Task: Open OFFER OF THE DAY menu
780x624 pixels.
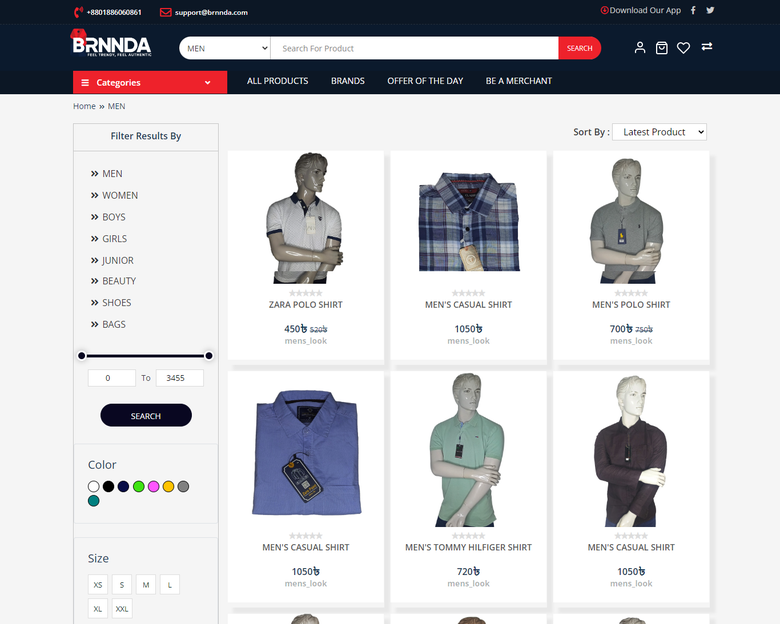Action: point(425,81)
